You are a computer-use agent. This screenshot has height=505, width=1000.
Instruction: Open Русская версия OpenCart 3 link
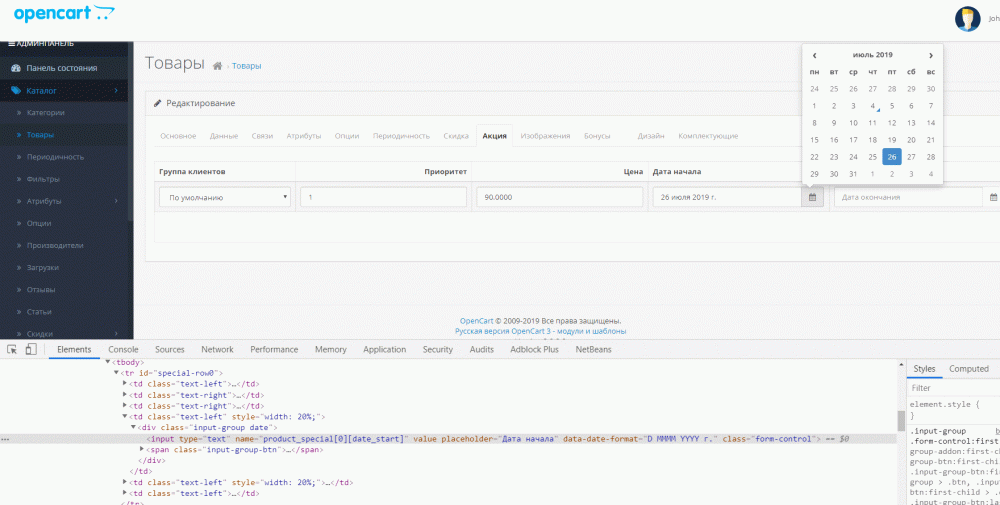[540, 332]
